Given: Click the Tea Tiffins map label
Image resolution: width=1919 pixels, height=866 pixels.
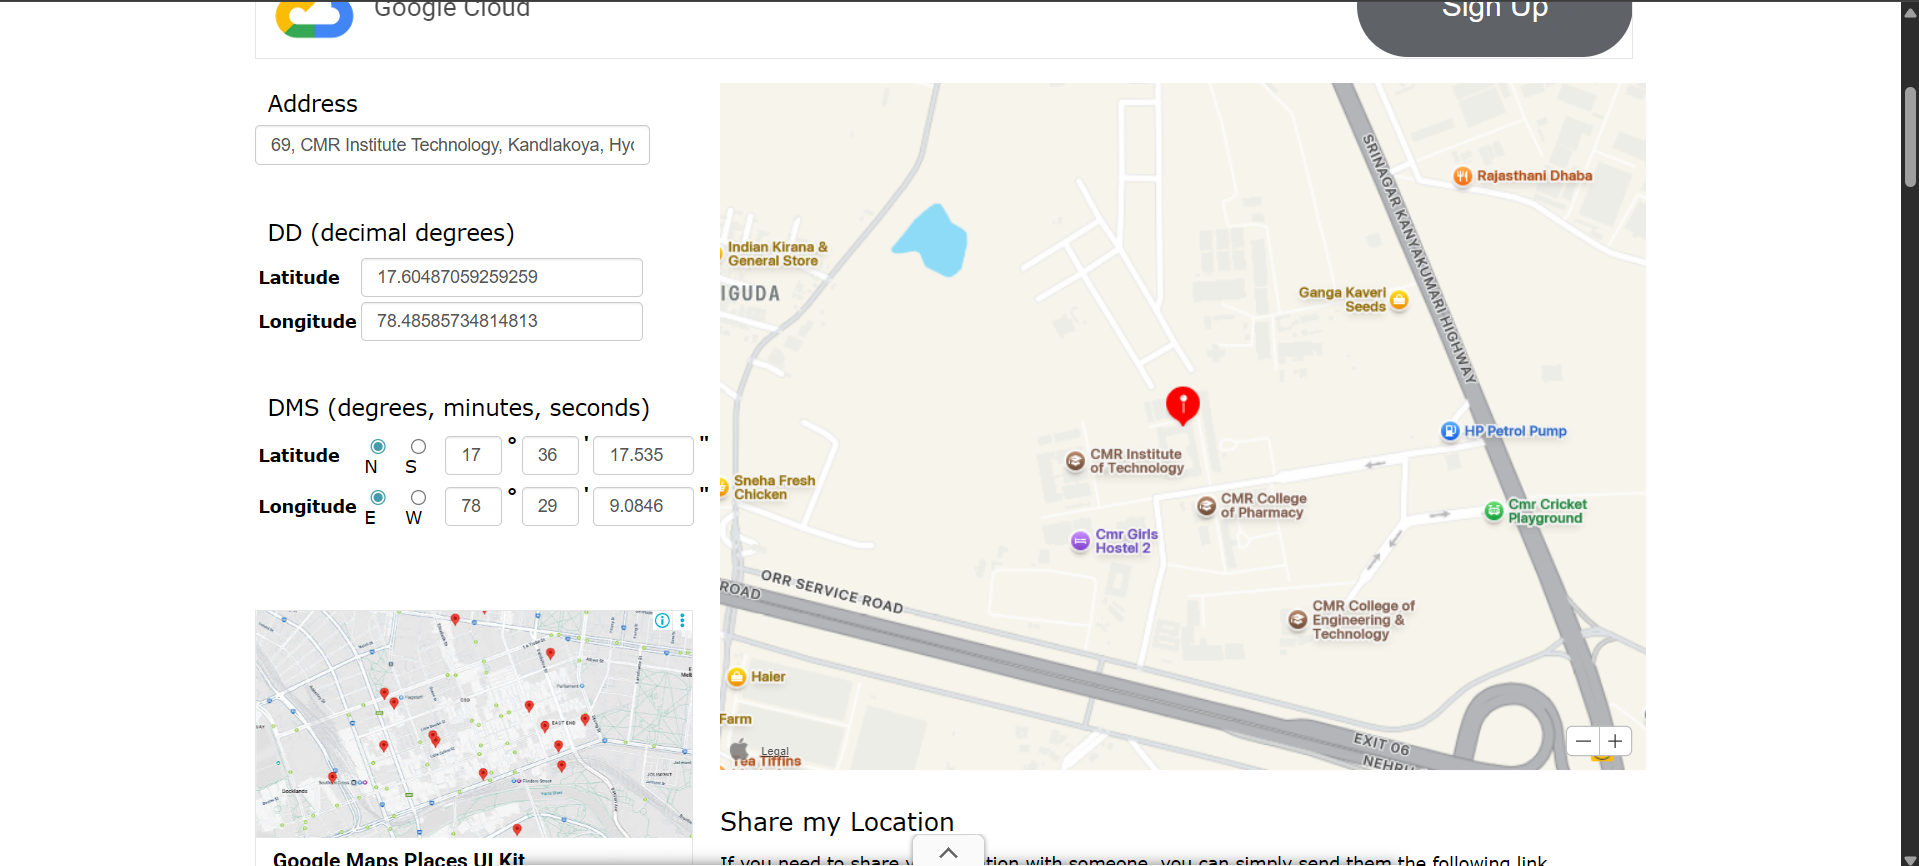Looking at the screenshot, I should pyautogui.click(x=768, y=762).
